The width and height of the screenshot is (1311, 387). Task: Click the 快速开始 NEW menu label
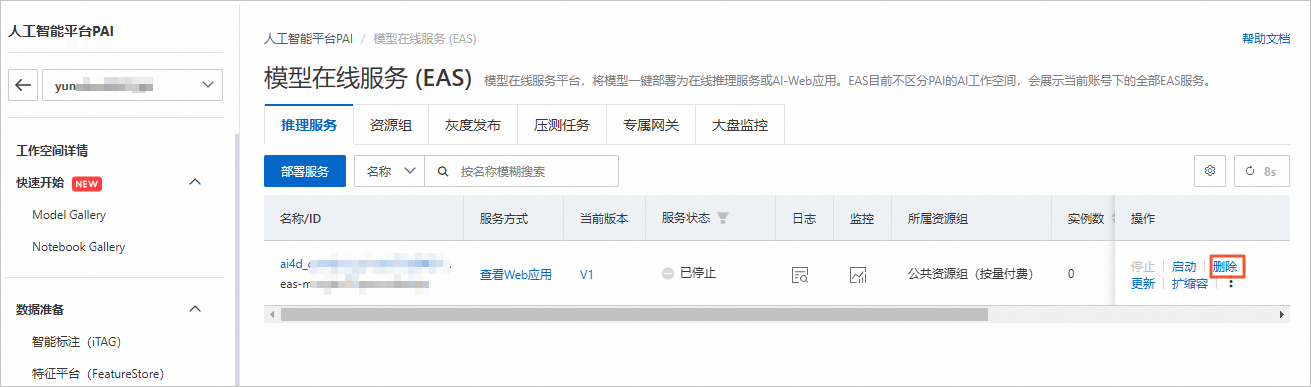pyautogui.click(x=59, y=182)
